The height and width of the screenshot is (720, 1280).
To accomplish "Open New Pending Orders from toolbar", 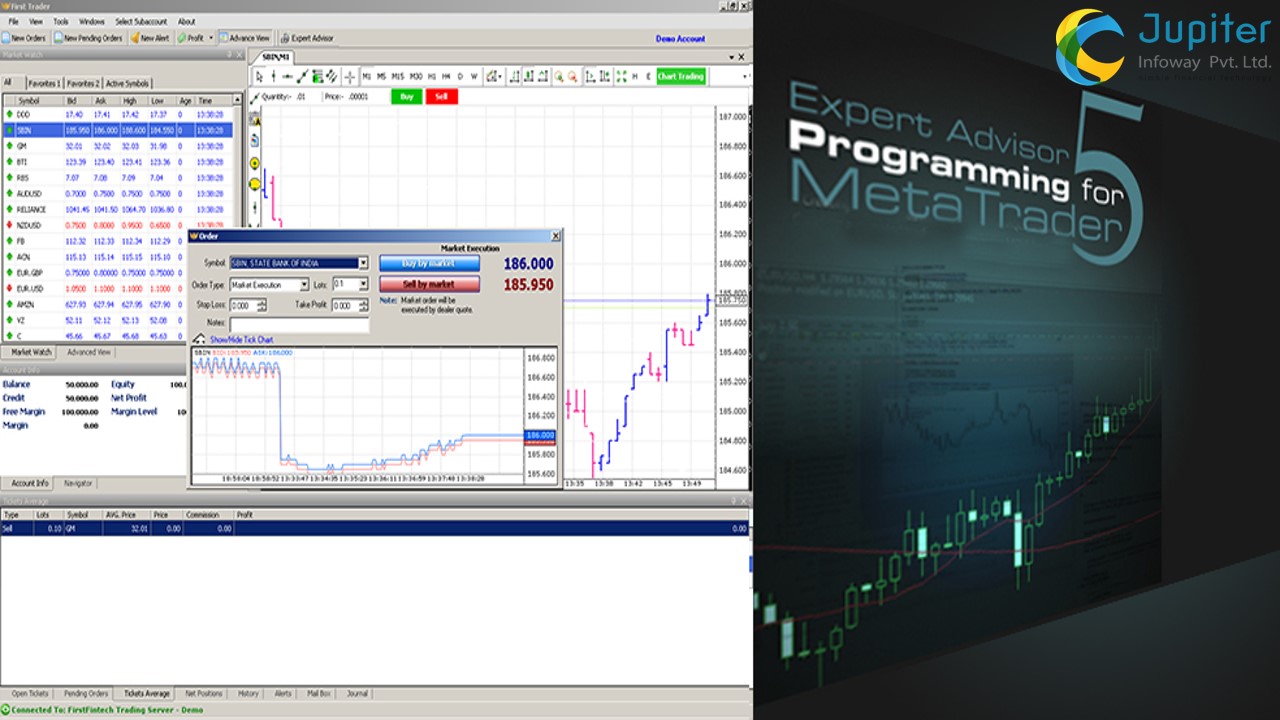I will click(x=58, y=38).
